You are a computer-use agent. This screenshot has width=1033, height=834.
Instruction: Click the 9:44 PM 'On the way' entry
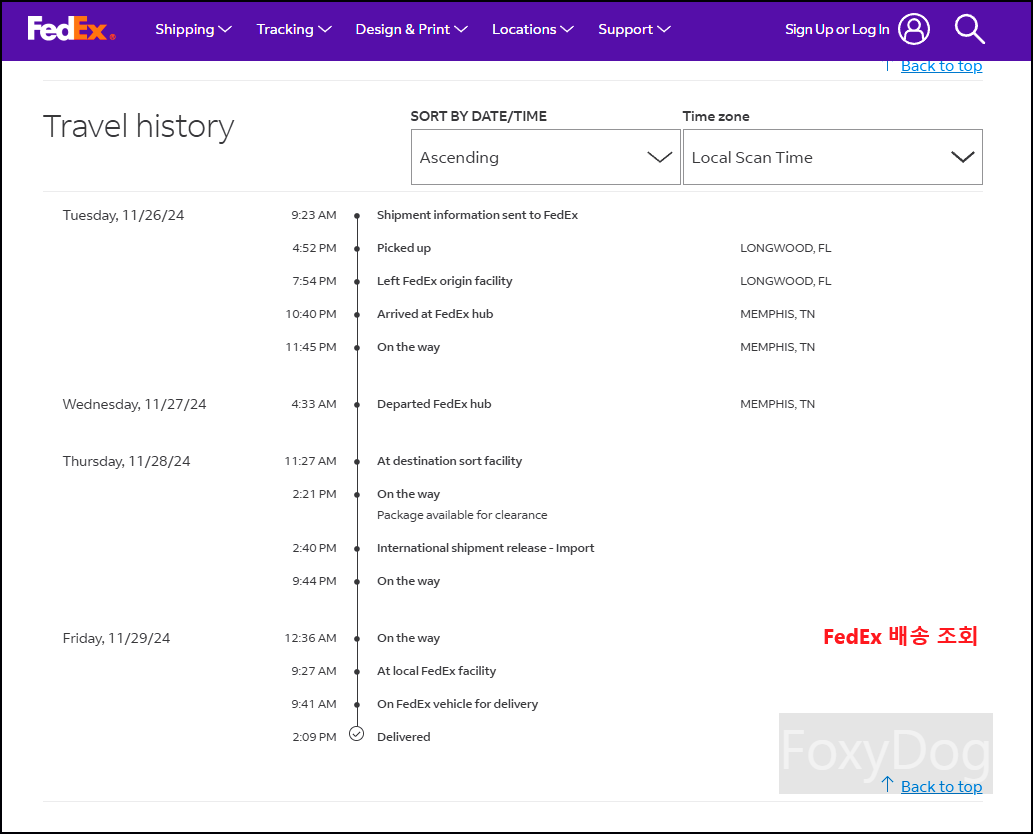pyautogui.click(x=408, y=580)
